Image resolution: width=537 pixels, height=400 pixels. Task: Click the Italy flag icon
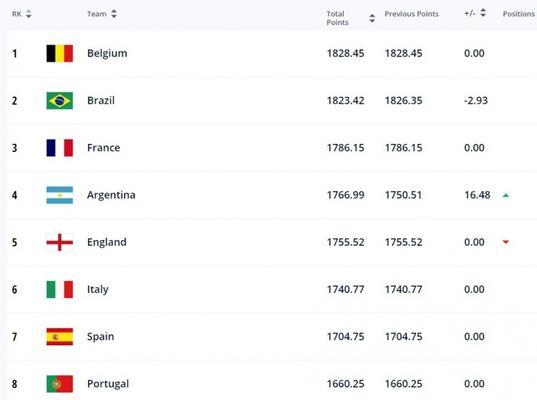click(x=60, y=289)
